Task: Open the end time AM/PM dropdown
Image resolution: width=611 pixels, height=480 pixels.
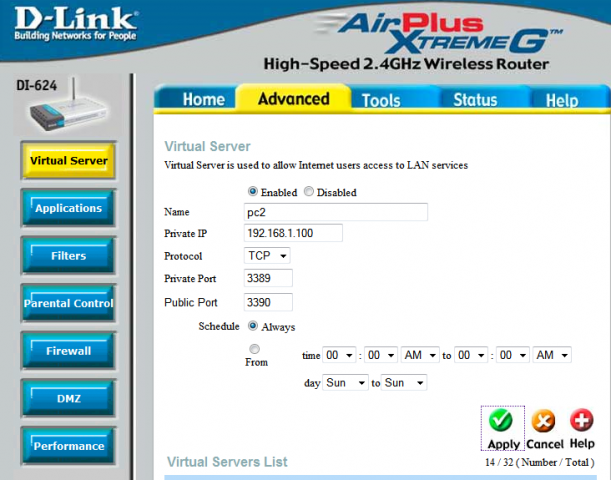Action: [552, 355]
